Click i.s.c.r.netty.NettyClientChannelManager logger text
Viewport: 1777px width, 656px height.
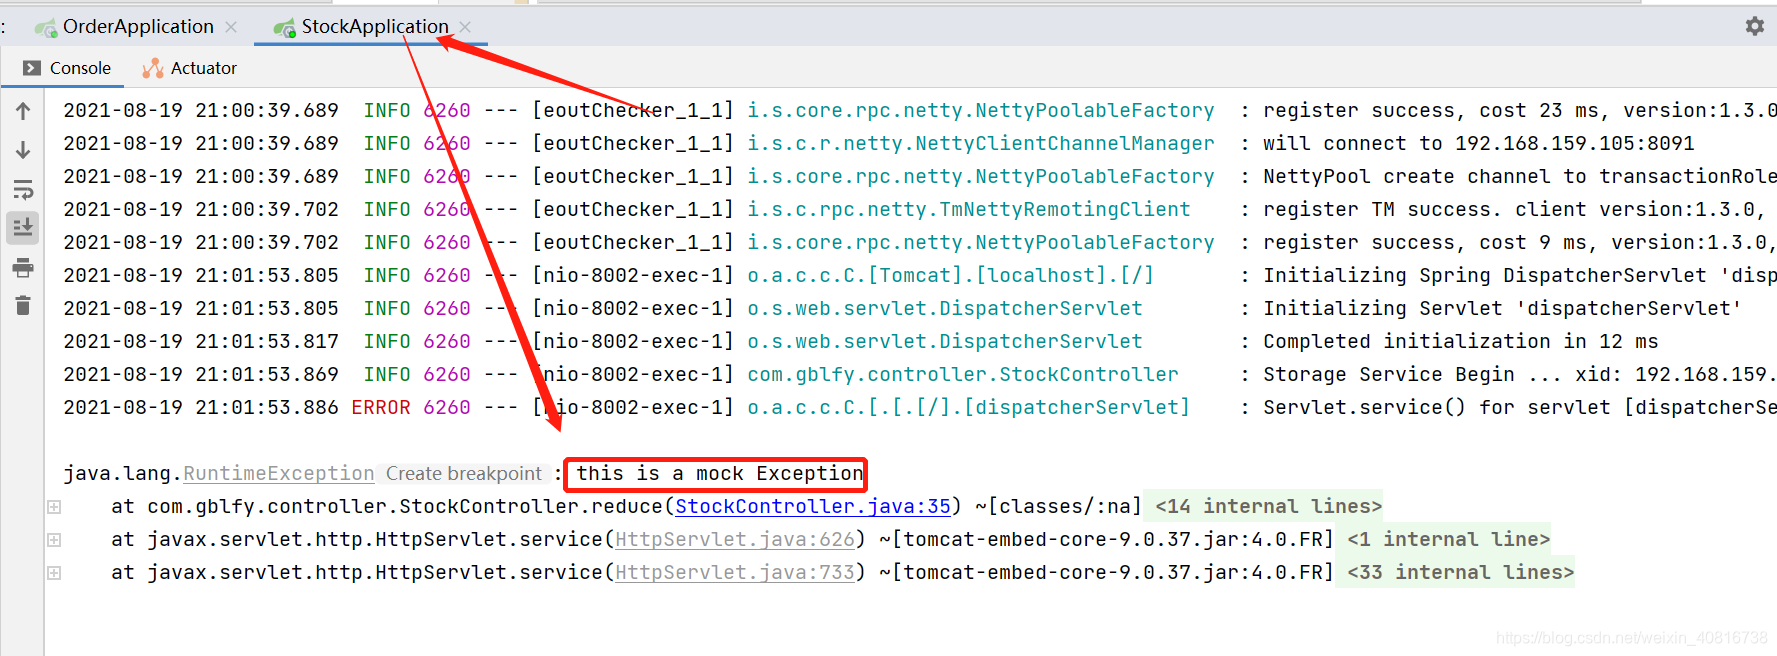981,143
